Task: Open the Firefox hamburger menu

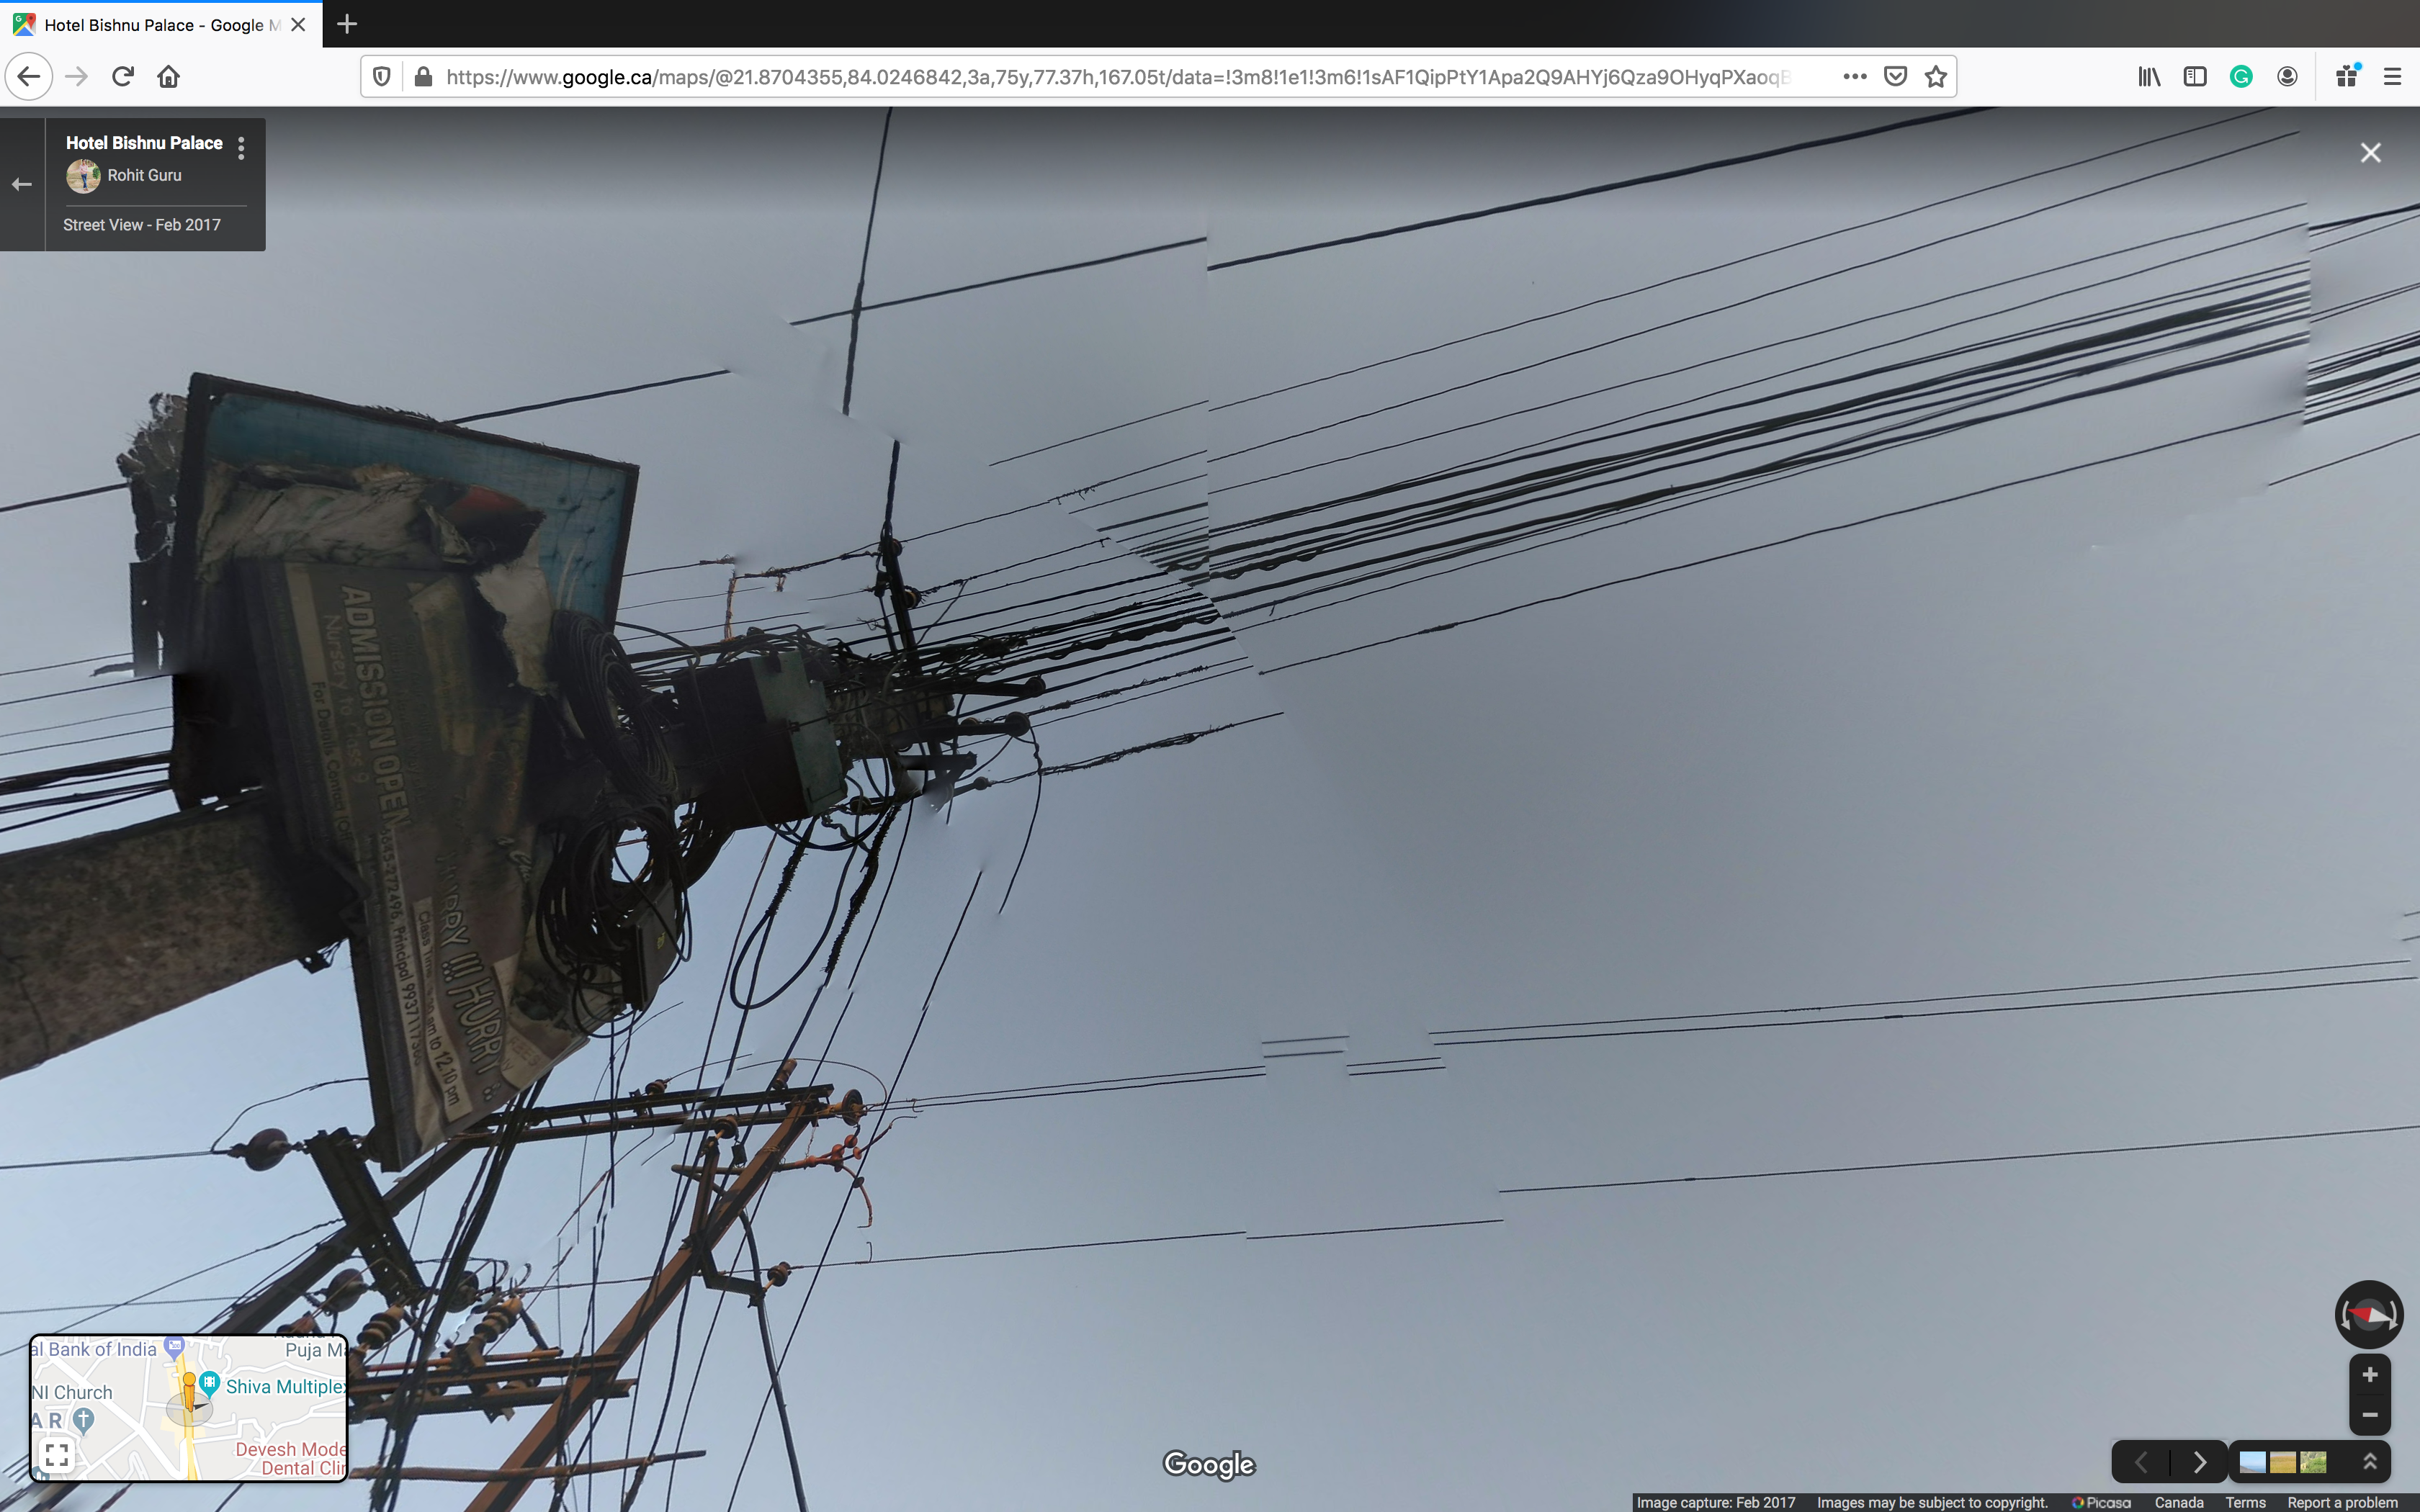Action: 2392,77
